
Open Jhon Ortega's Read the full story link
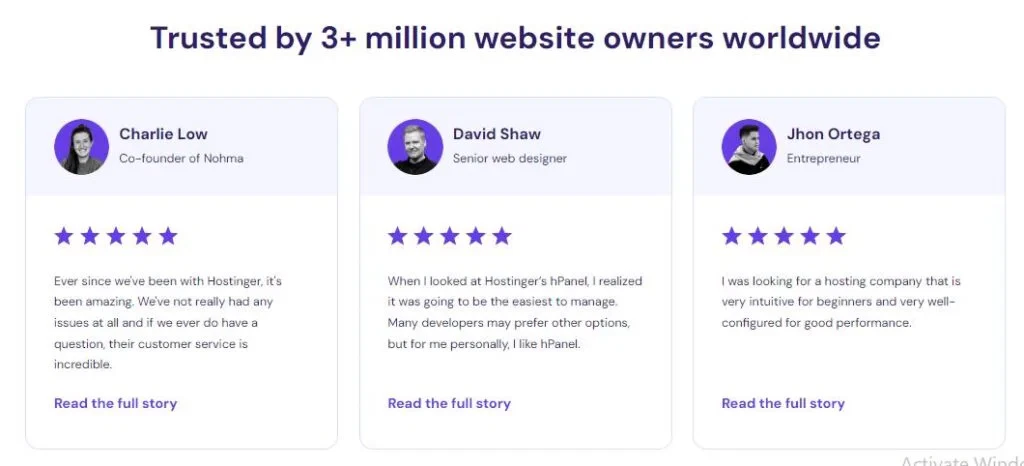click(783, 404)
